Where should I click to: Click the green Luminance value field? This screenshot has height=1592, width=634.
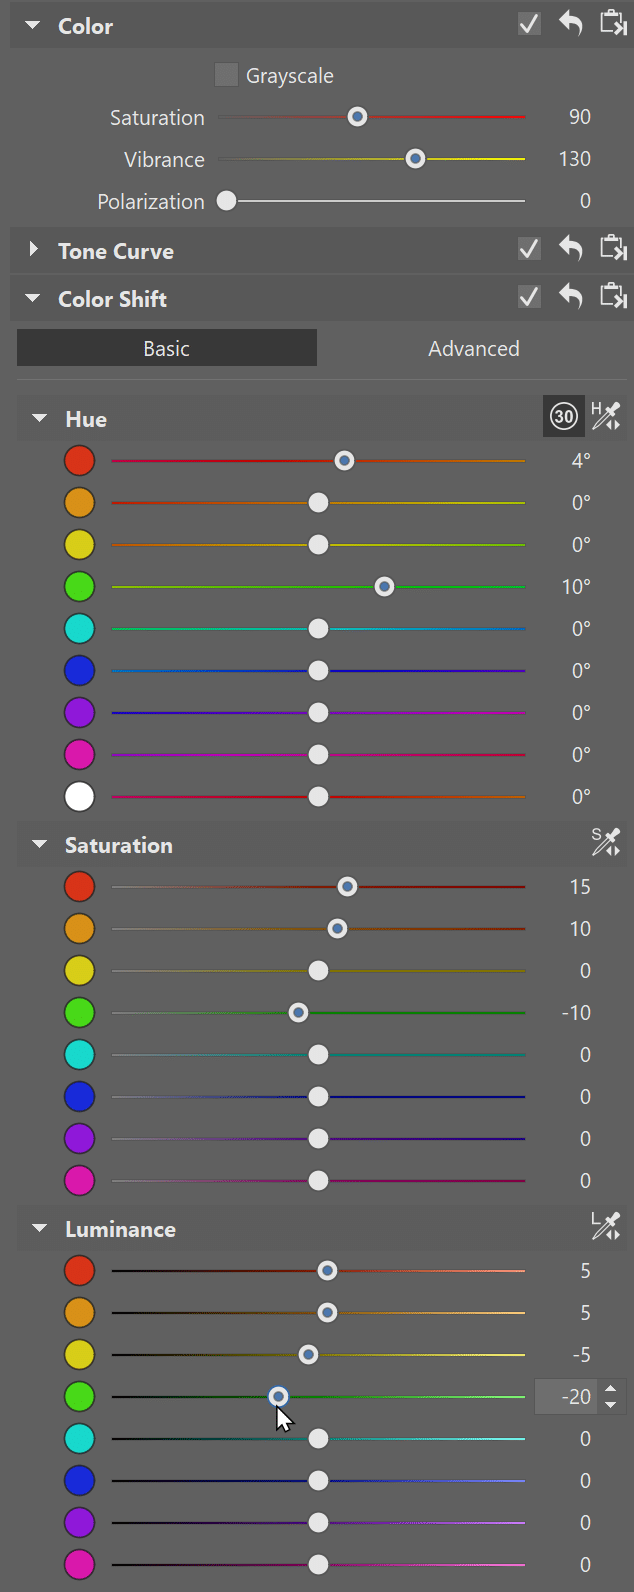pos(567,1396)
